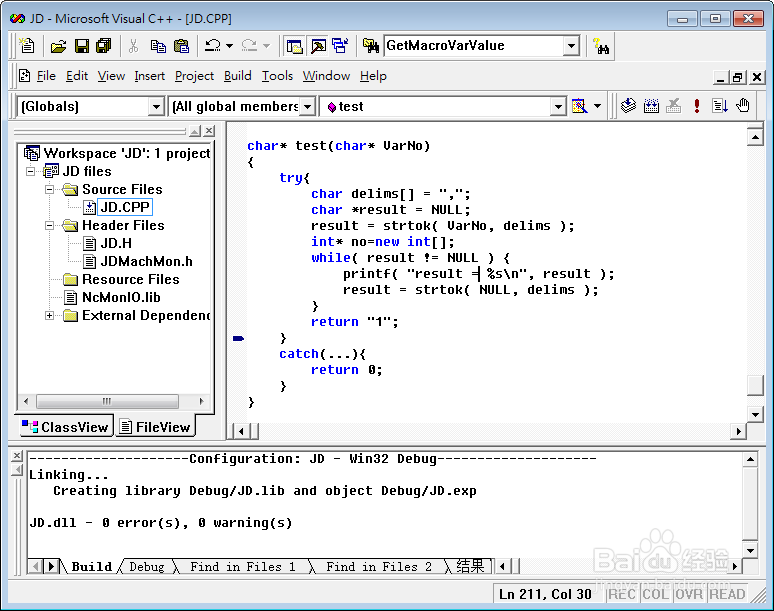Click the Redo arrow icon

point(249,46)
